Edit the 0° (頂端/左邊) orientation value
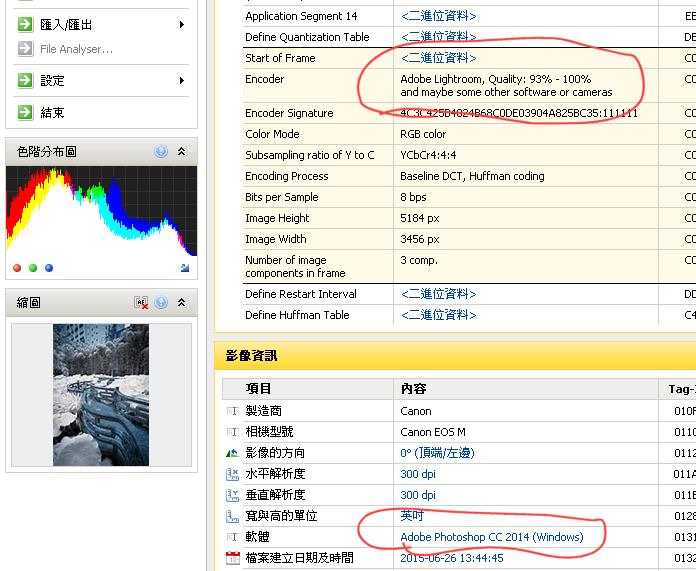This screenshot has width=696, height=571. 437,453
